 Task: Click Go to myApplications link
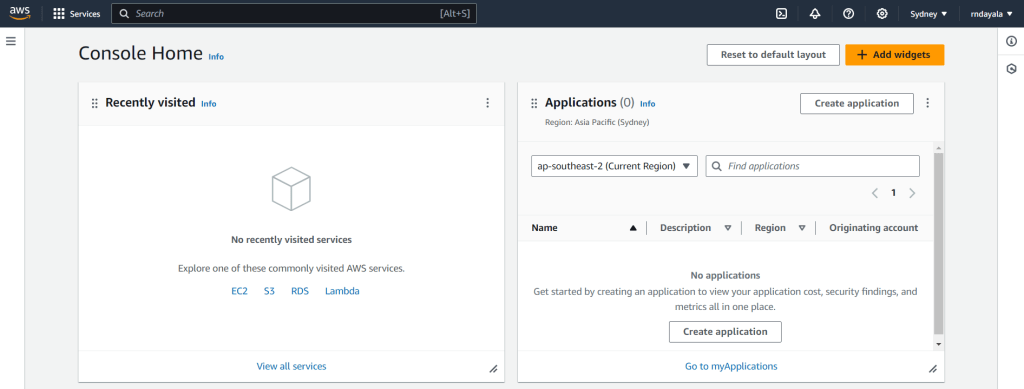pyautogui.click(x=731, y=366)
